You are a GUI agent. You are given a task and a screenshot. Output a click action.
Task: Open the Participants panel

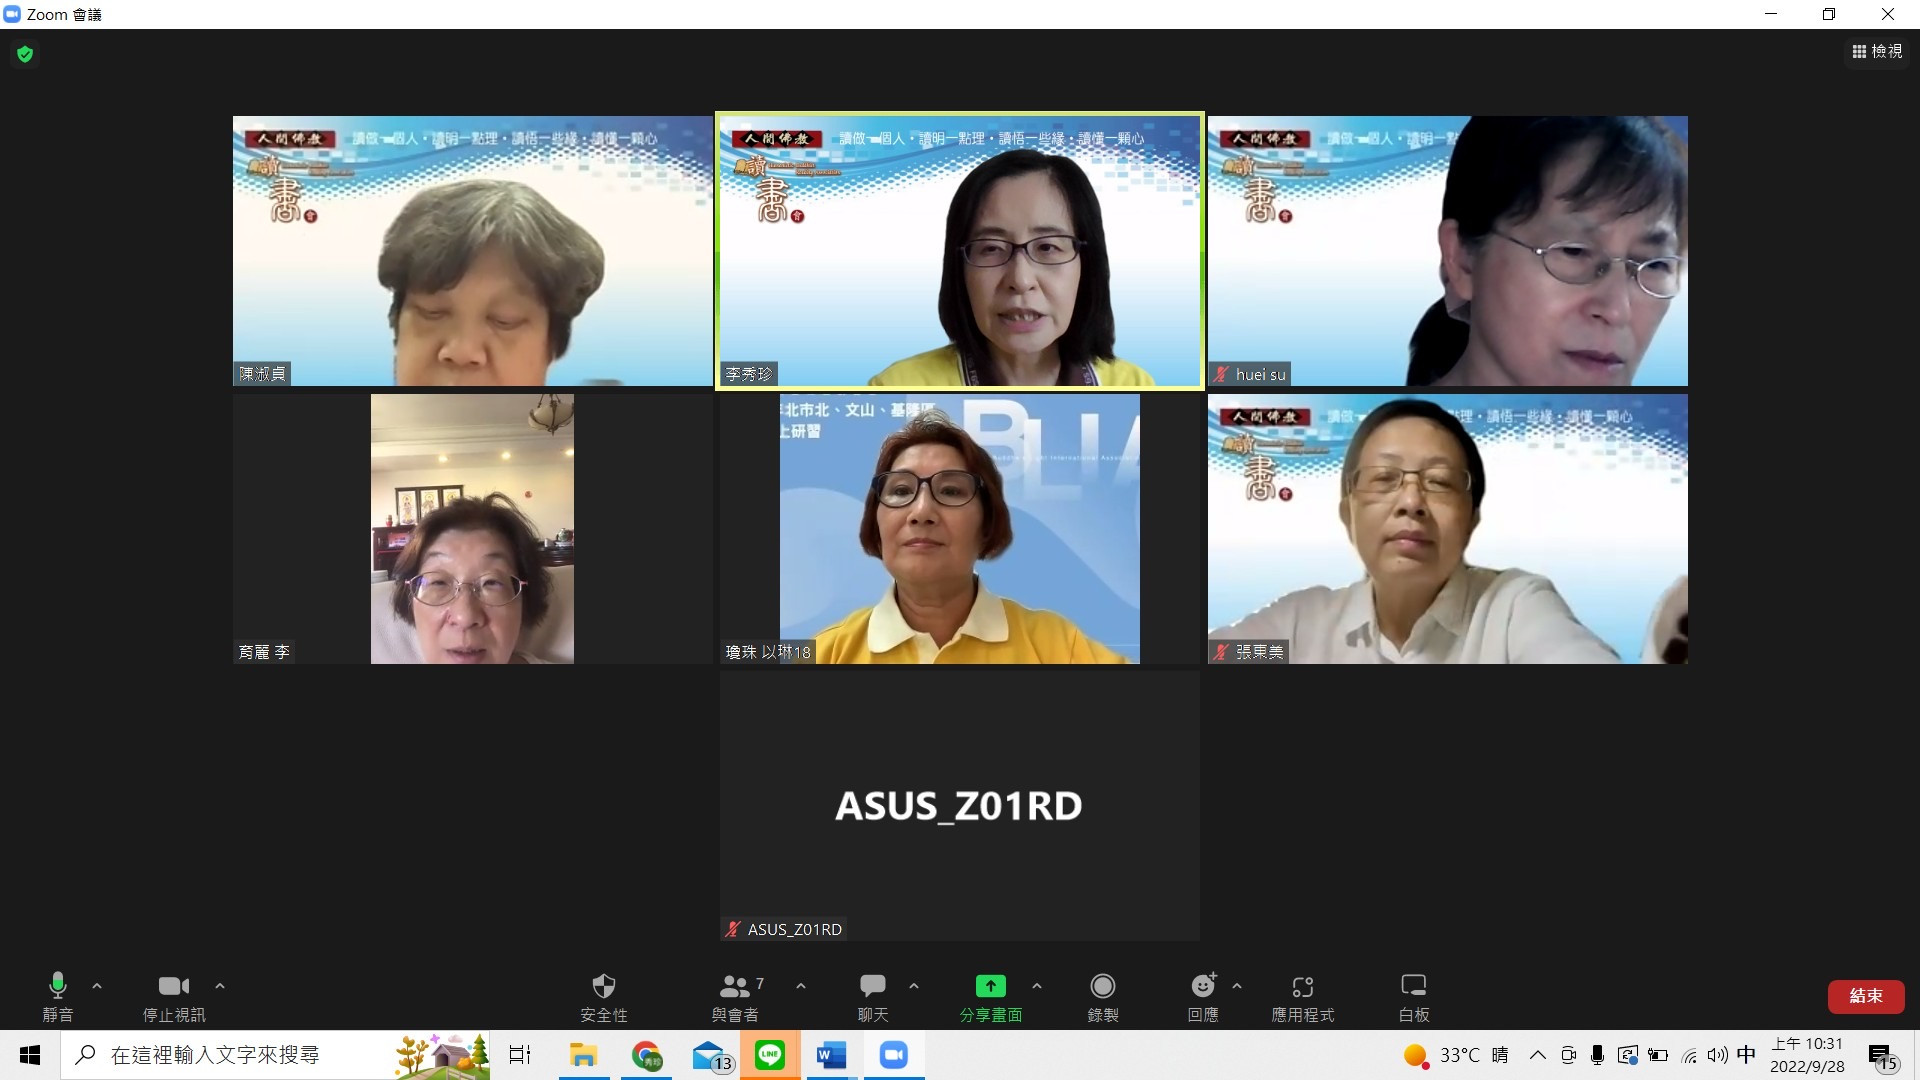pyautogui.click(x=735, y=996)
